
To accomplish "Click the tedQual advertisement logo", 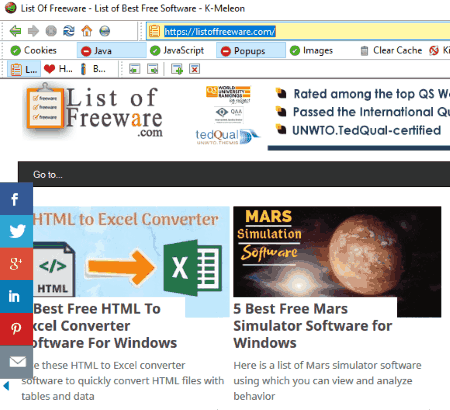I will pos(227,137).
